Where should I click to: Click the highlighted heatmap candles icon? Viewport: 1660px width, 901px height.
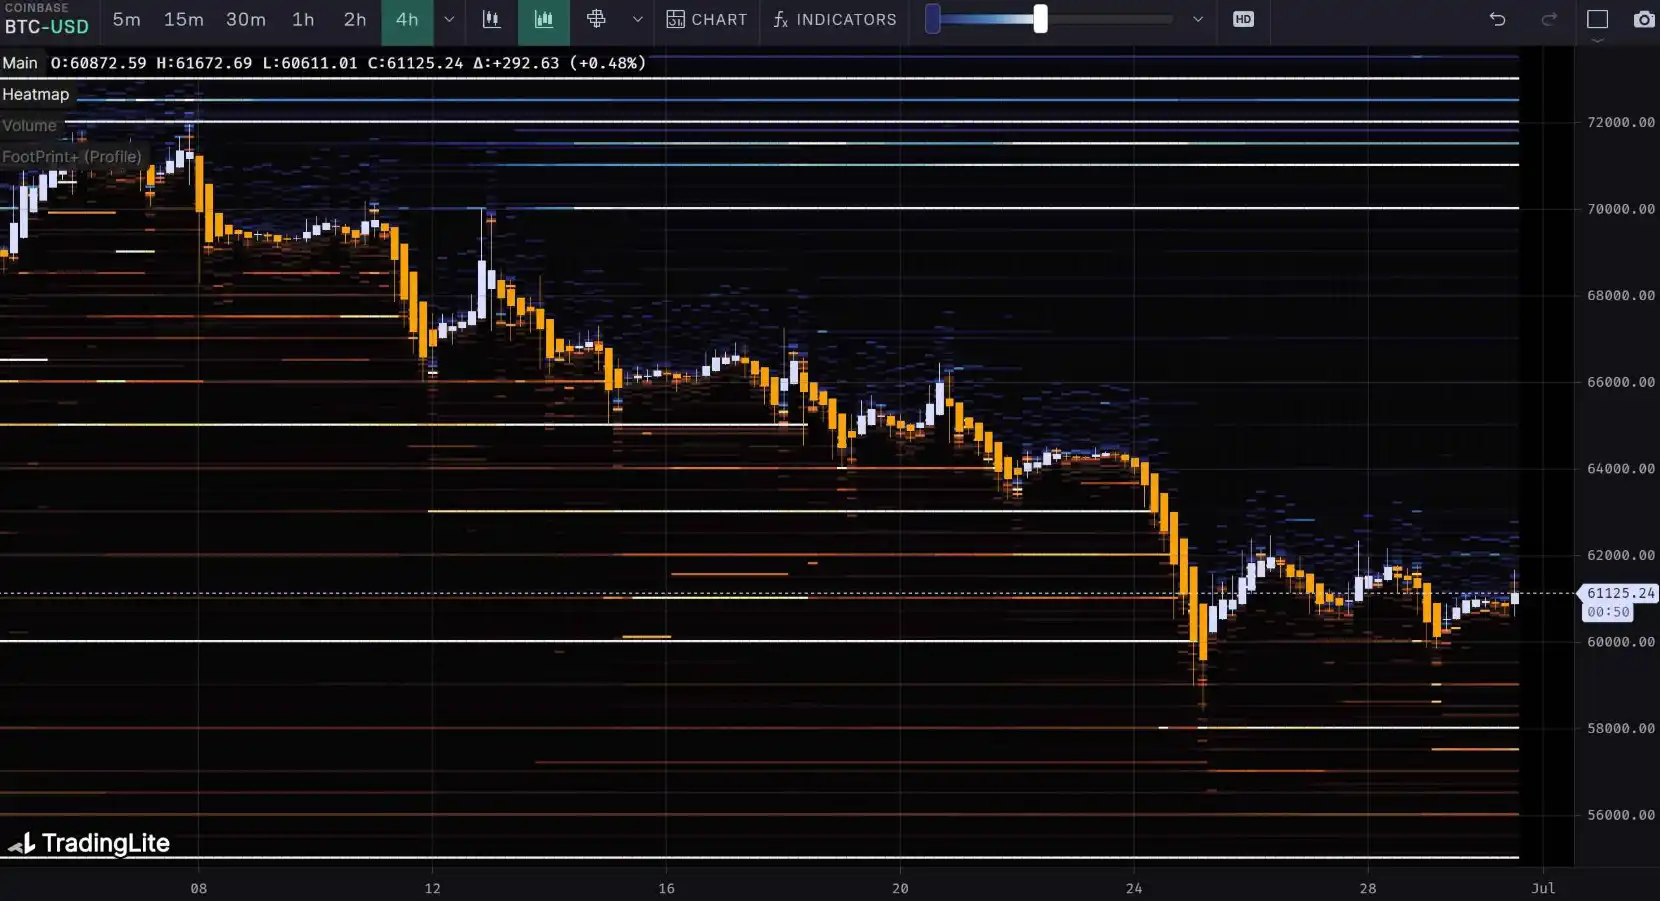coord(544,20)
